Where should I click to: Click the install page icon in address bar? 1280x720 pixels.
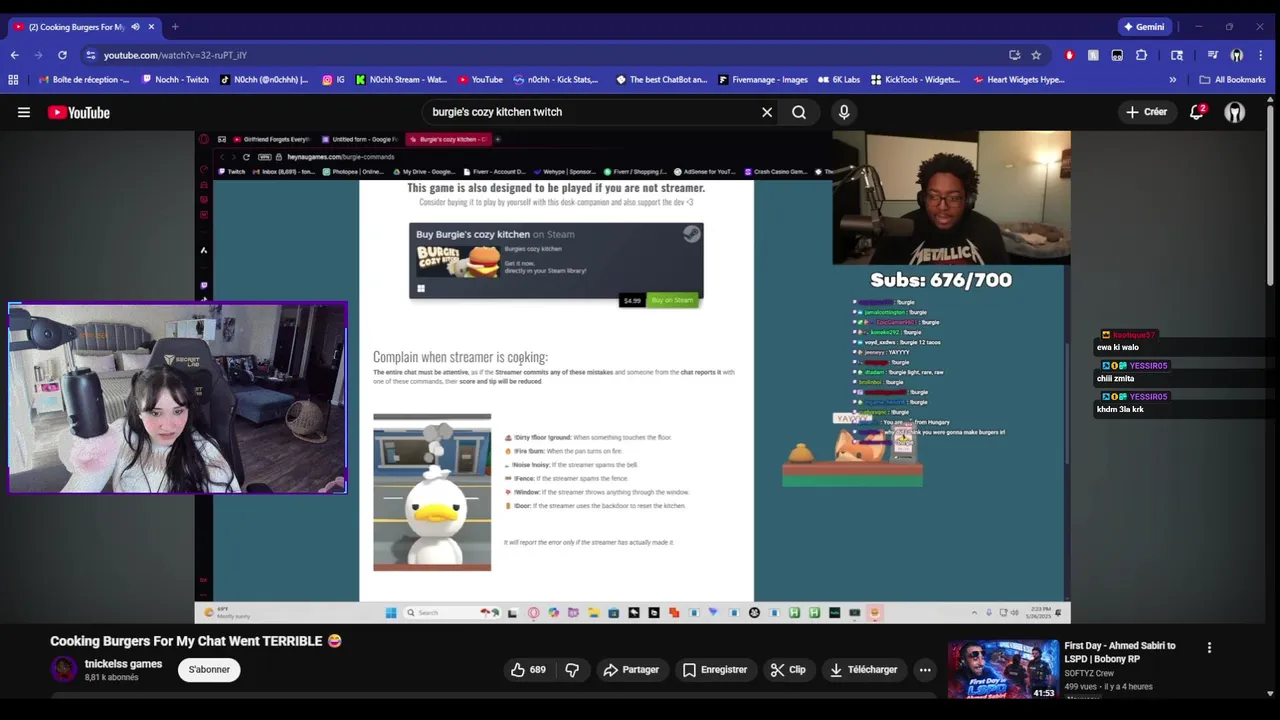click(1014, 55)
